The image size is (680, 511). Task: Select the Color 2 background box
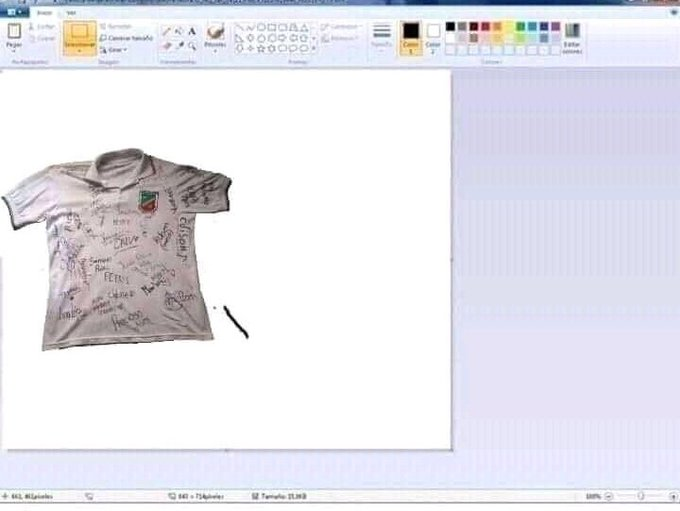click(x=433, y=38)
